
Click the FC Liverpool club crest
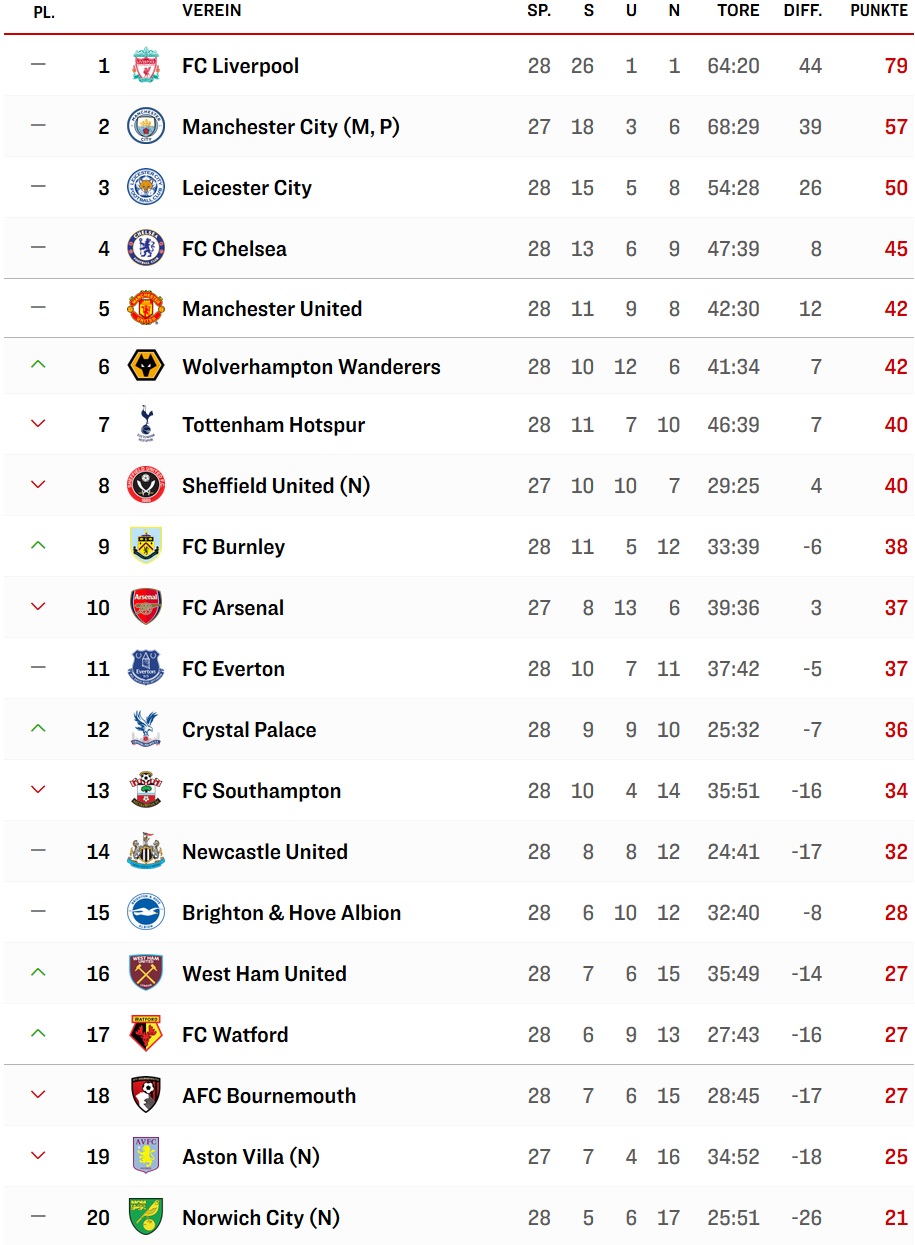click(146, 66)
